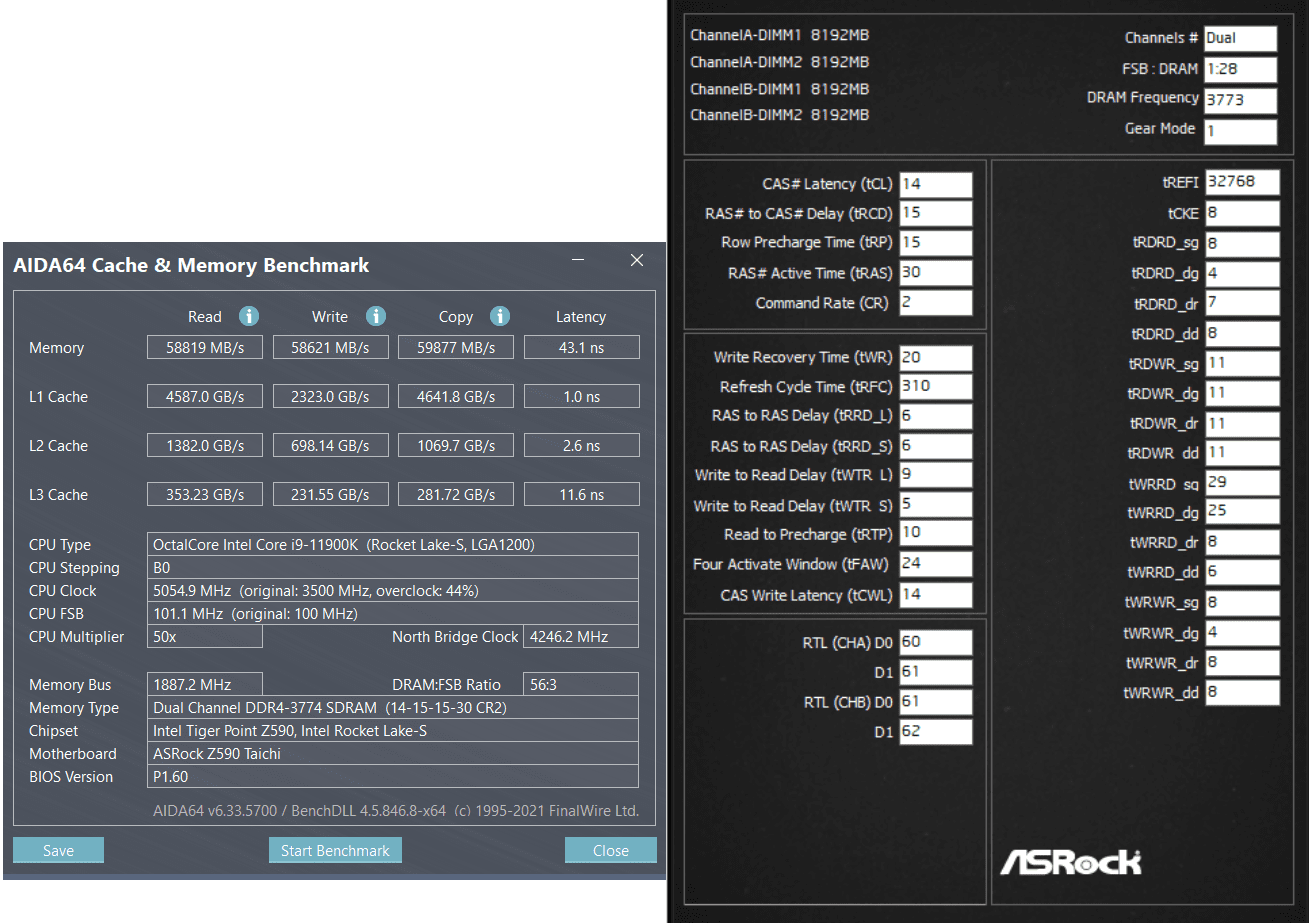Viewport: 1309px width, 923px height.
Task: Select the Memory Read value 58819 MB/s
Action: click(205, 347)
